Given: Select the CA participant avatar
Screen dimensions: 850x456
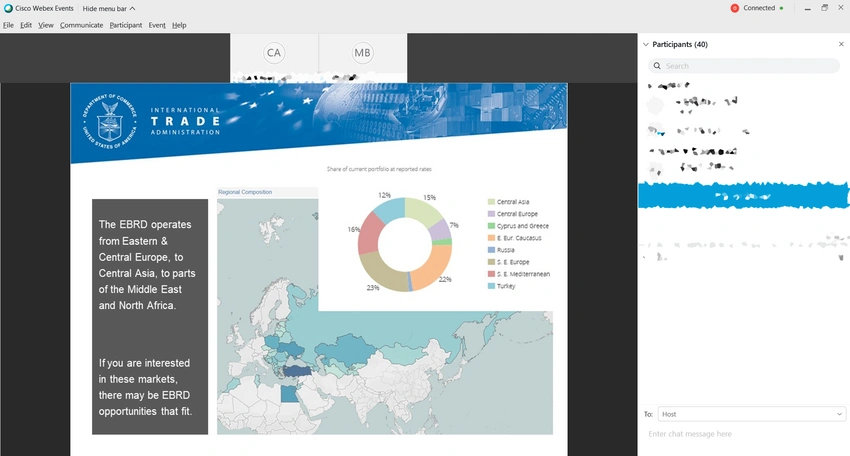Looking at the screenshot, I should coord(274,53).
